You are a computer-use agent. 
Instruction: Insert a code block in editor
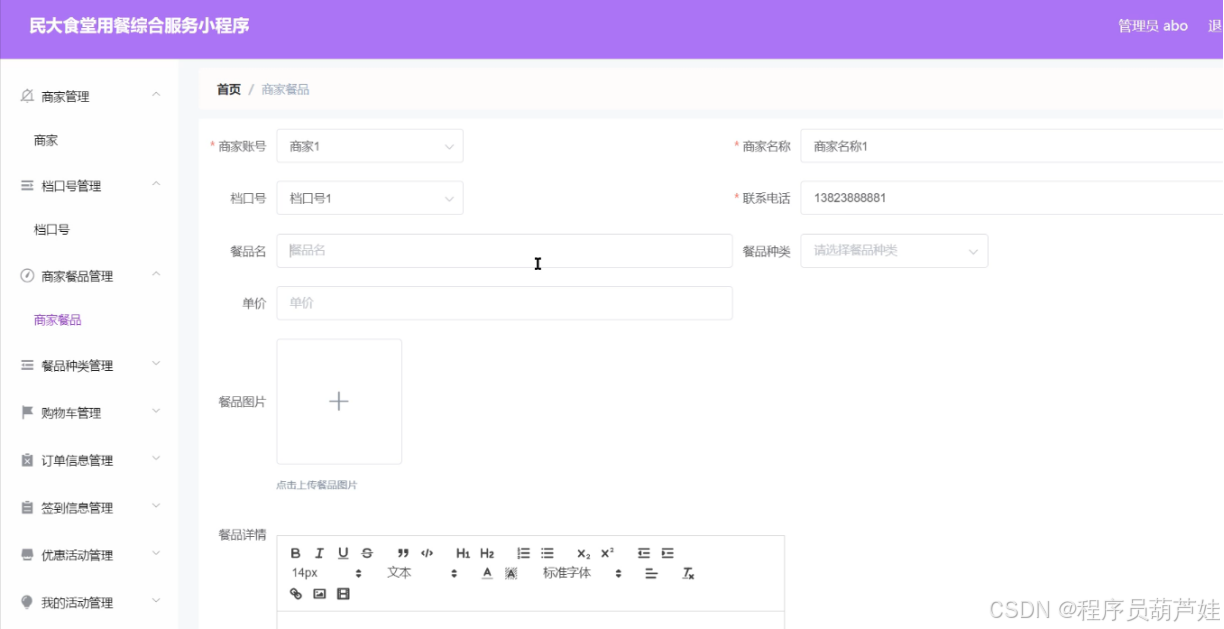pos(427,553)
